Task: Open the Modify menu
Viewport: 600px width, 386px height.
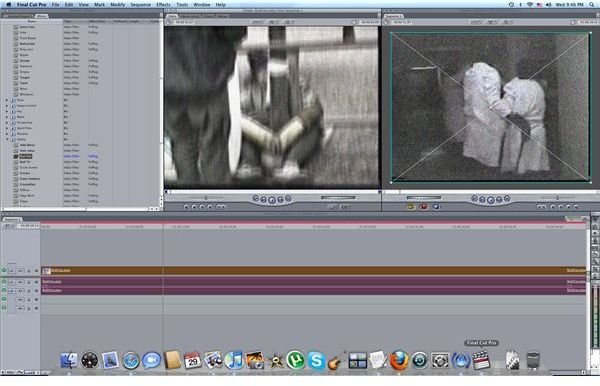Action: click(x=118, y=5)
